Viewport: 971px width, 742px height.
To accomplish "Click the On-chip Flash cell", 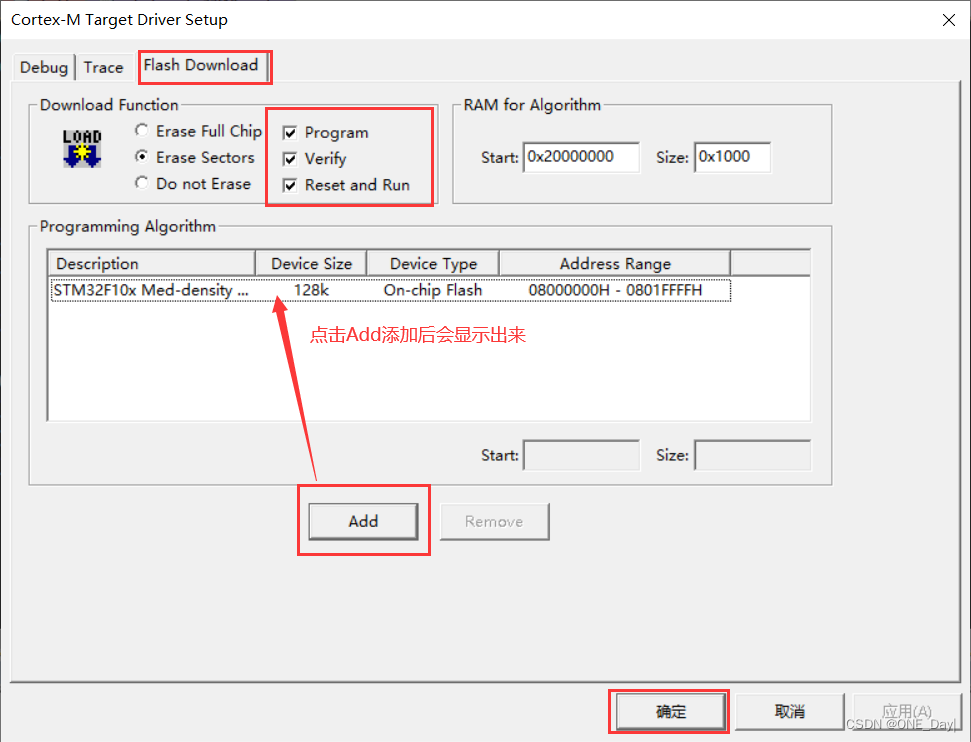I will (433, 290).
